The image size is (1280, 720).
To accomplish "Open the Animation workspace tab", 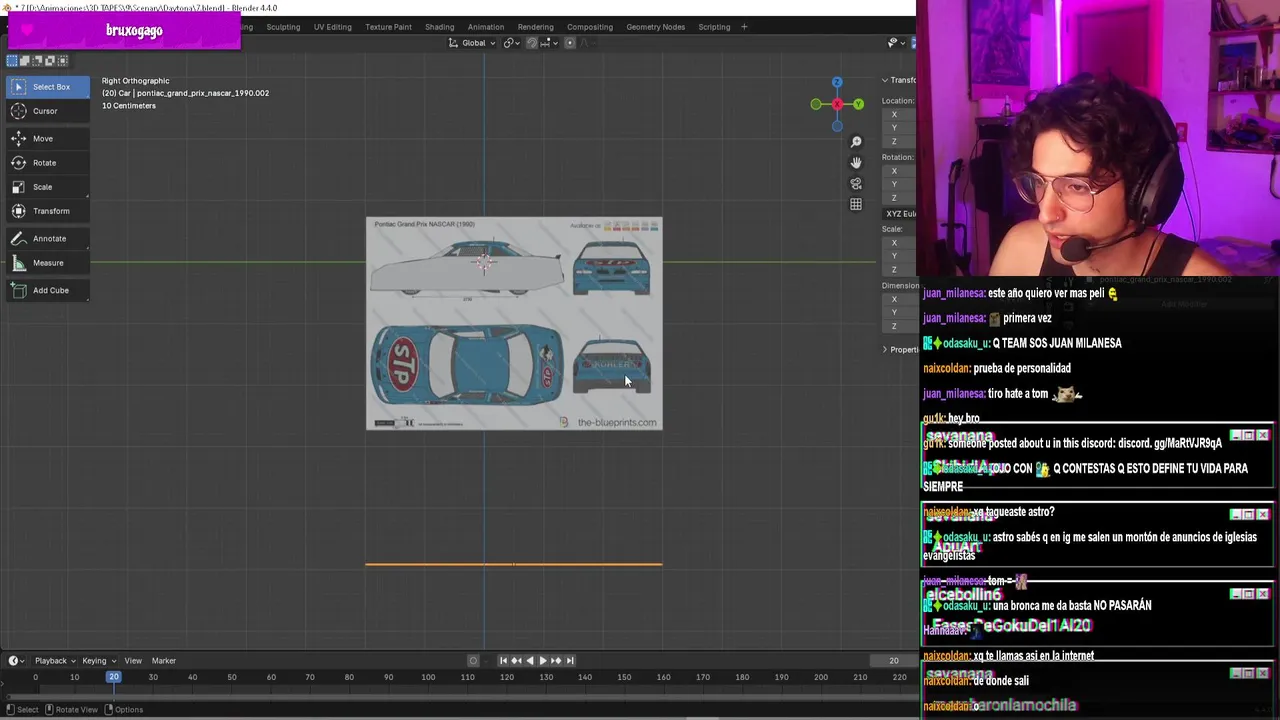I will tap(486, 27).
